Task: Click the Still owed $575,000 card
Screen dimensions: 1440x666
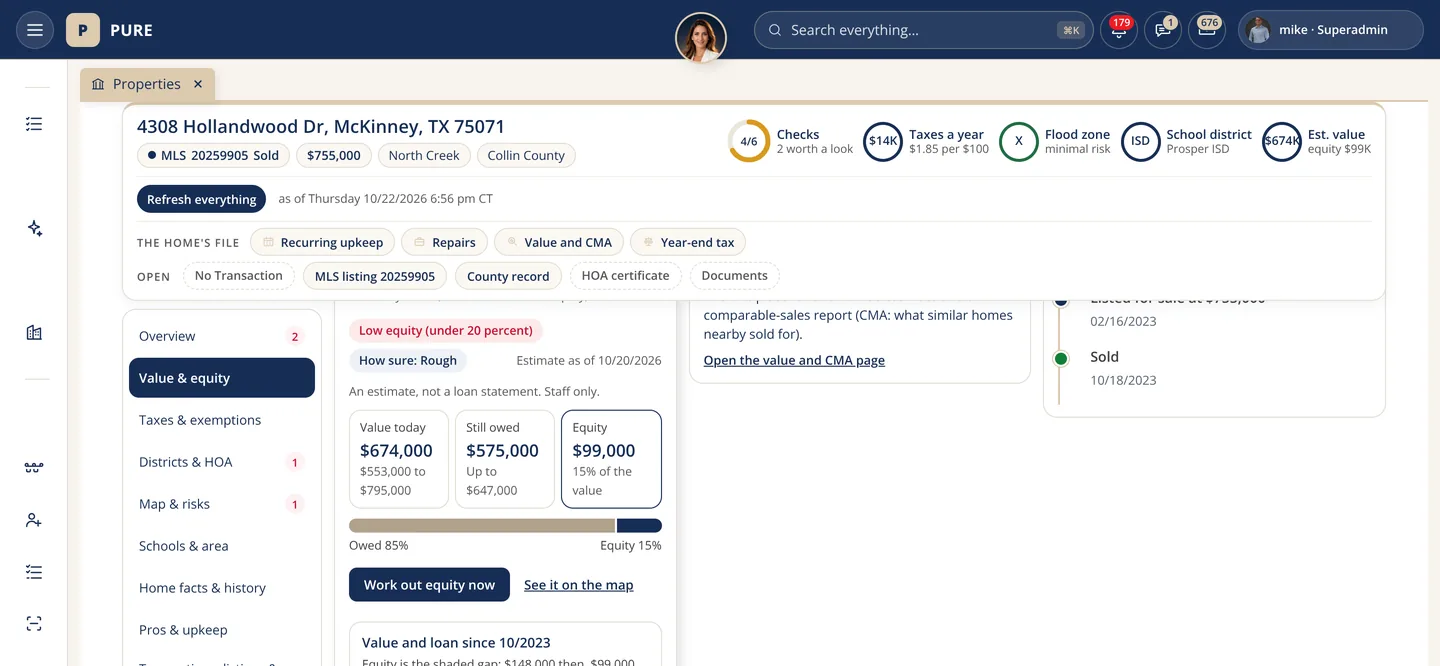Action: tap(504, 459)
